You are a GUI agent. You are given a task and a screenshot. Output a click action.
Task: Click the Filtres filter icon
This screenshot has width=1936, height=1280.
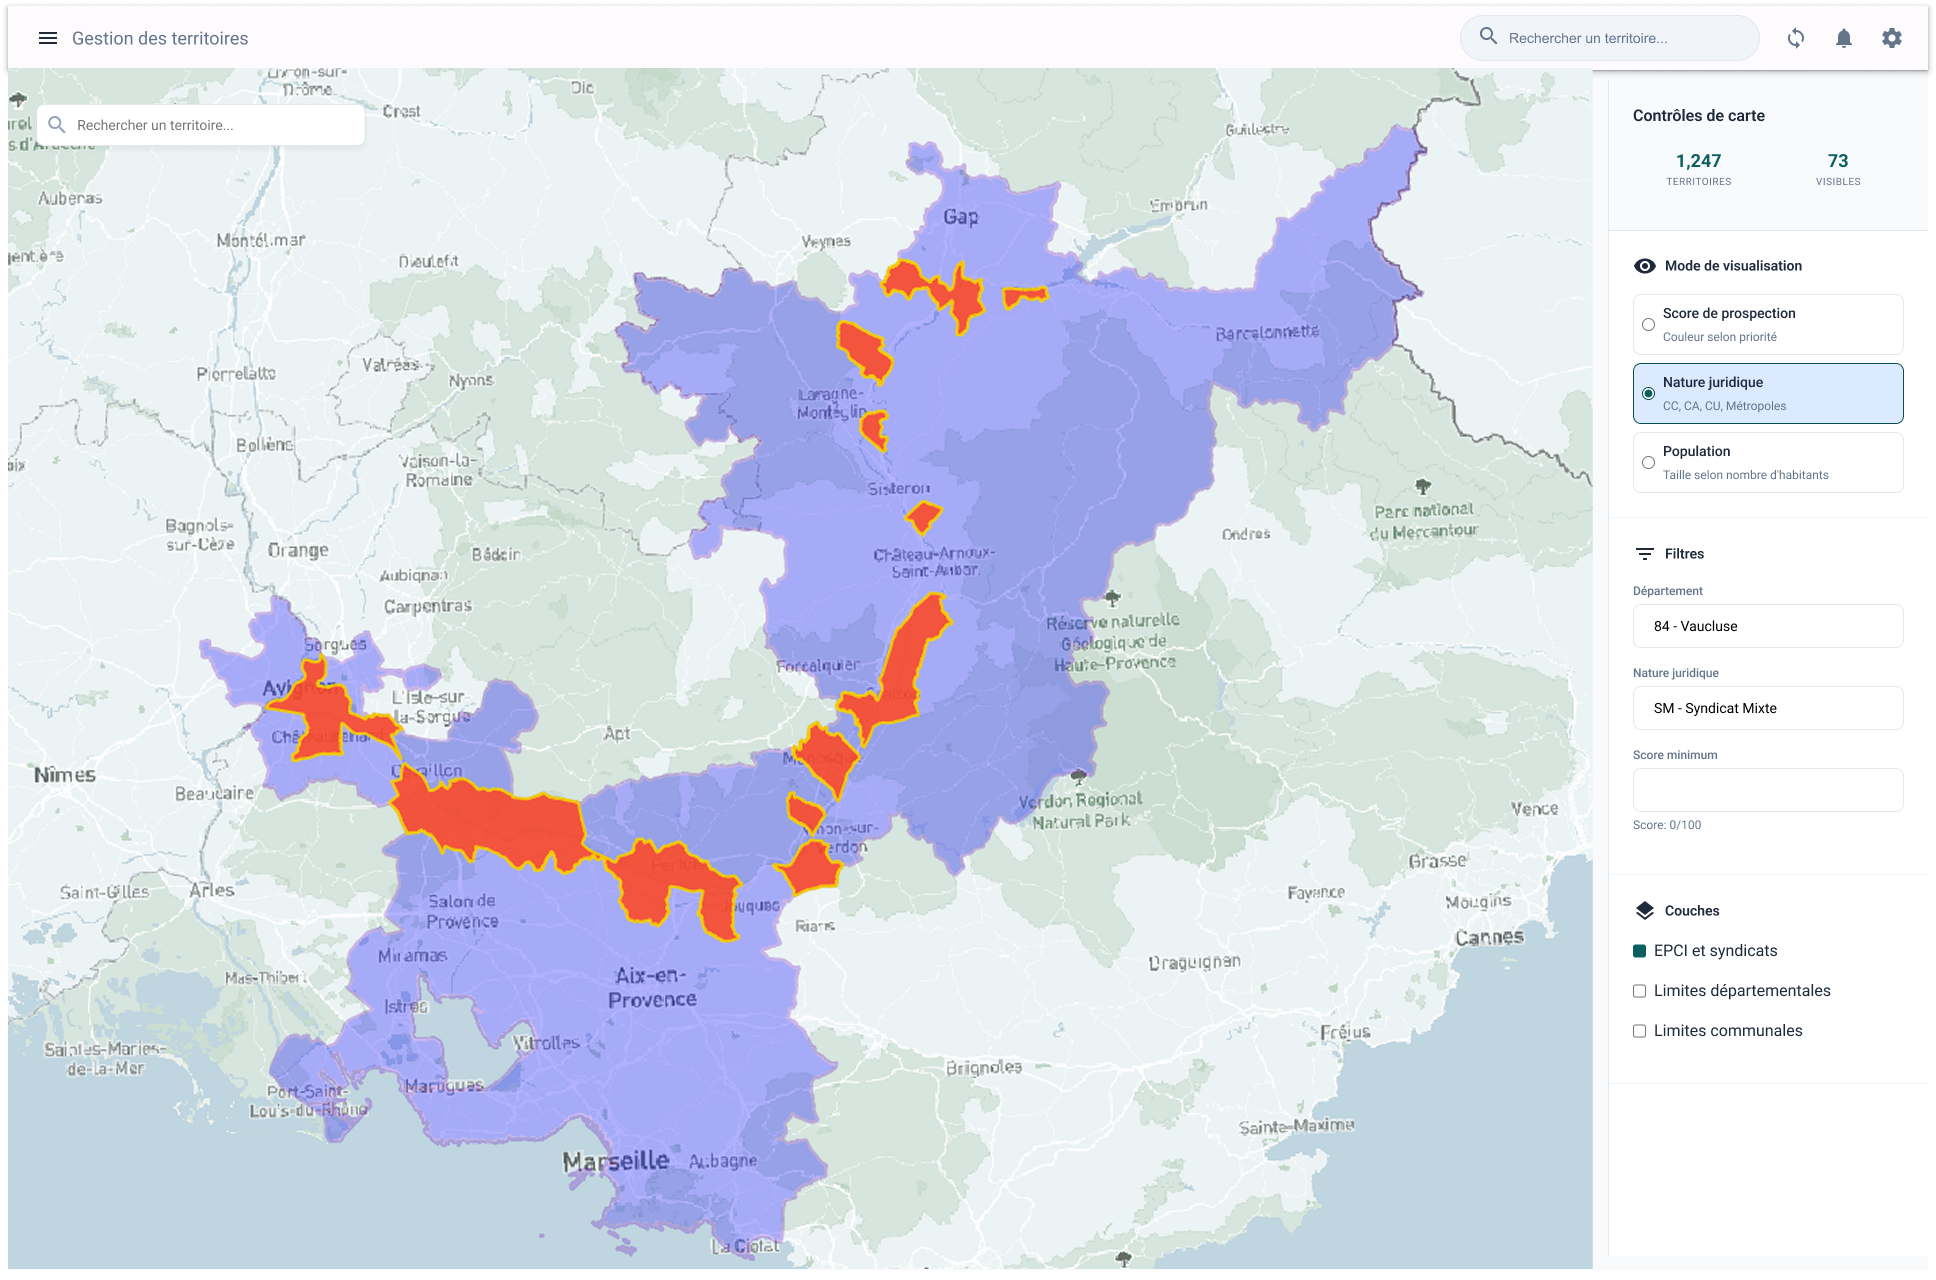[1645, 554]
